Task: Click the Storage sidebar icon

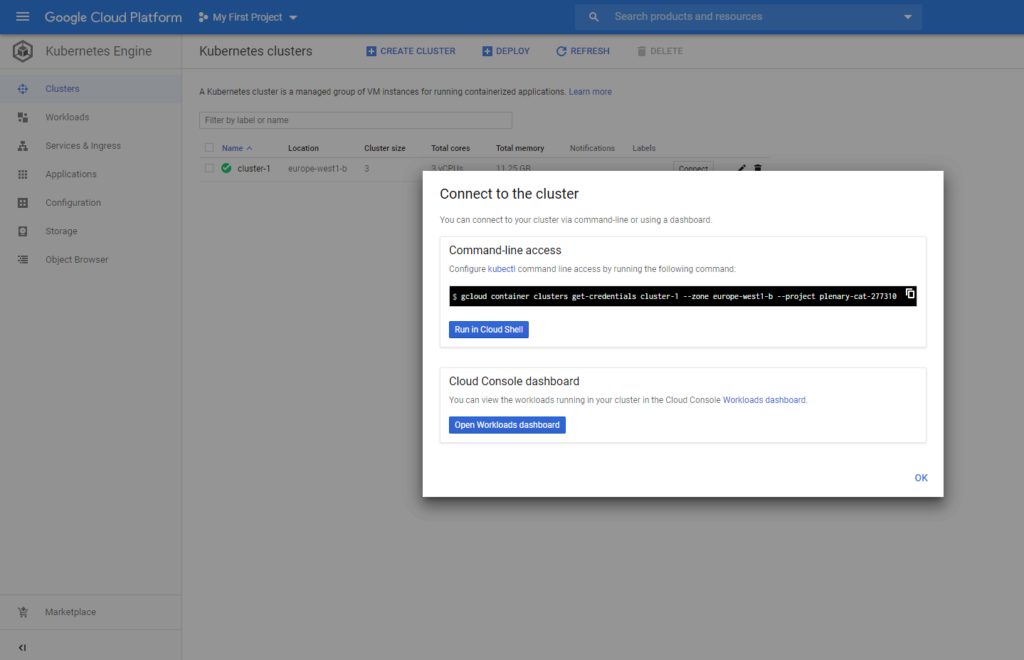Action: pos(23,231)
